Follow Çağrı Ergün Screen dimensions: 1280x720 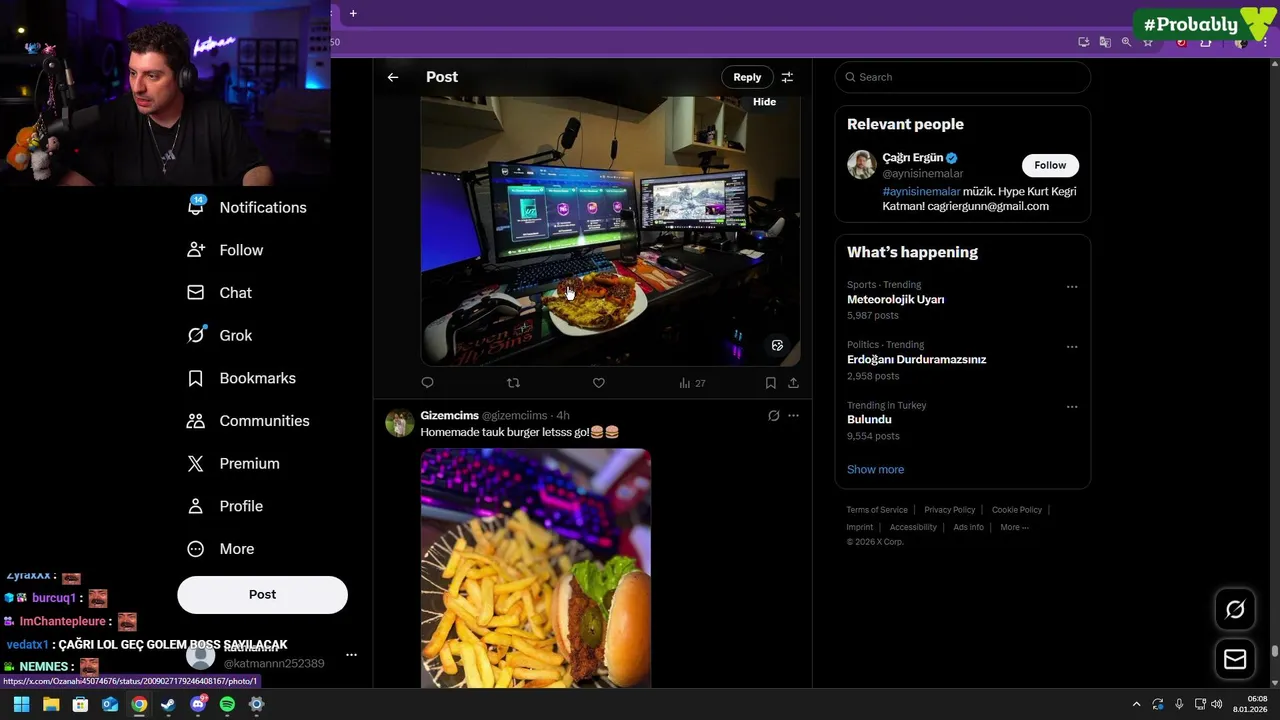(x=1050, y=165)
